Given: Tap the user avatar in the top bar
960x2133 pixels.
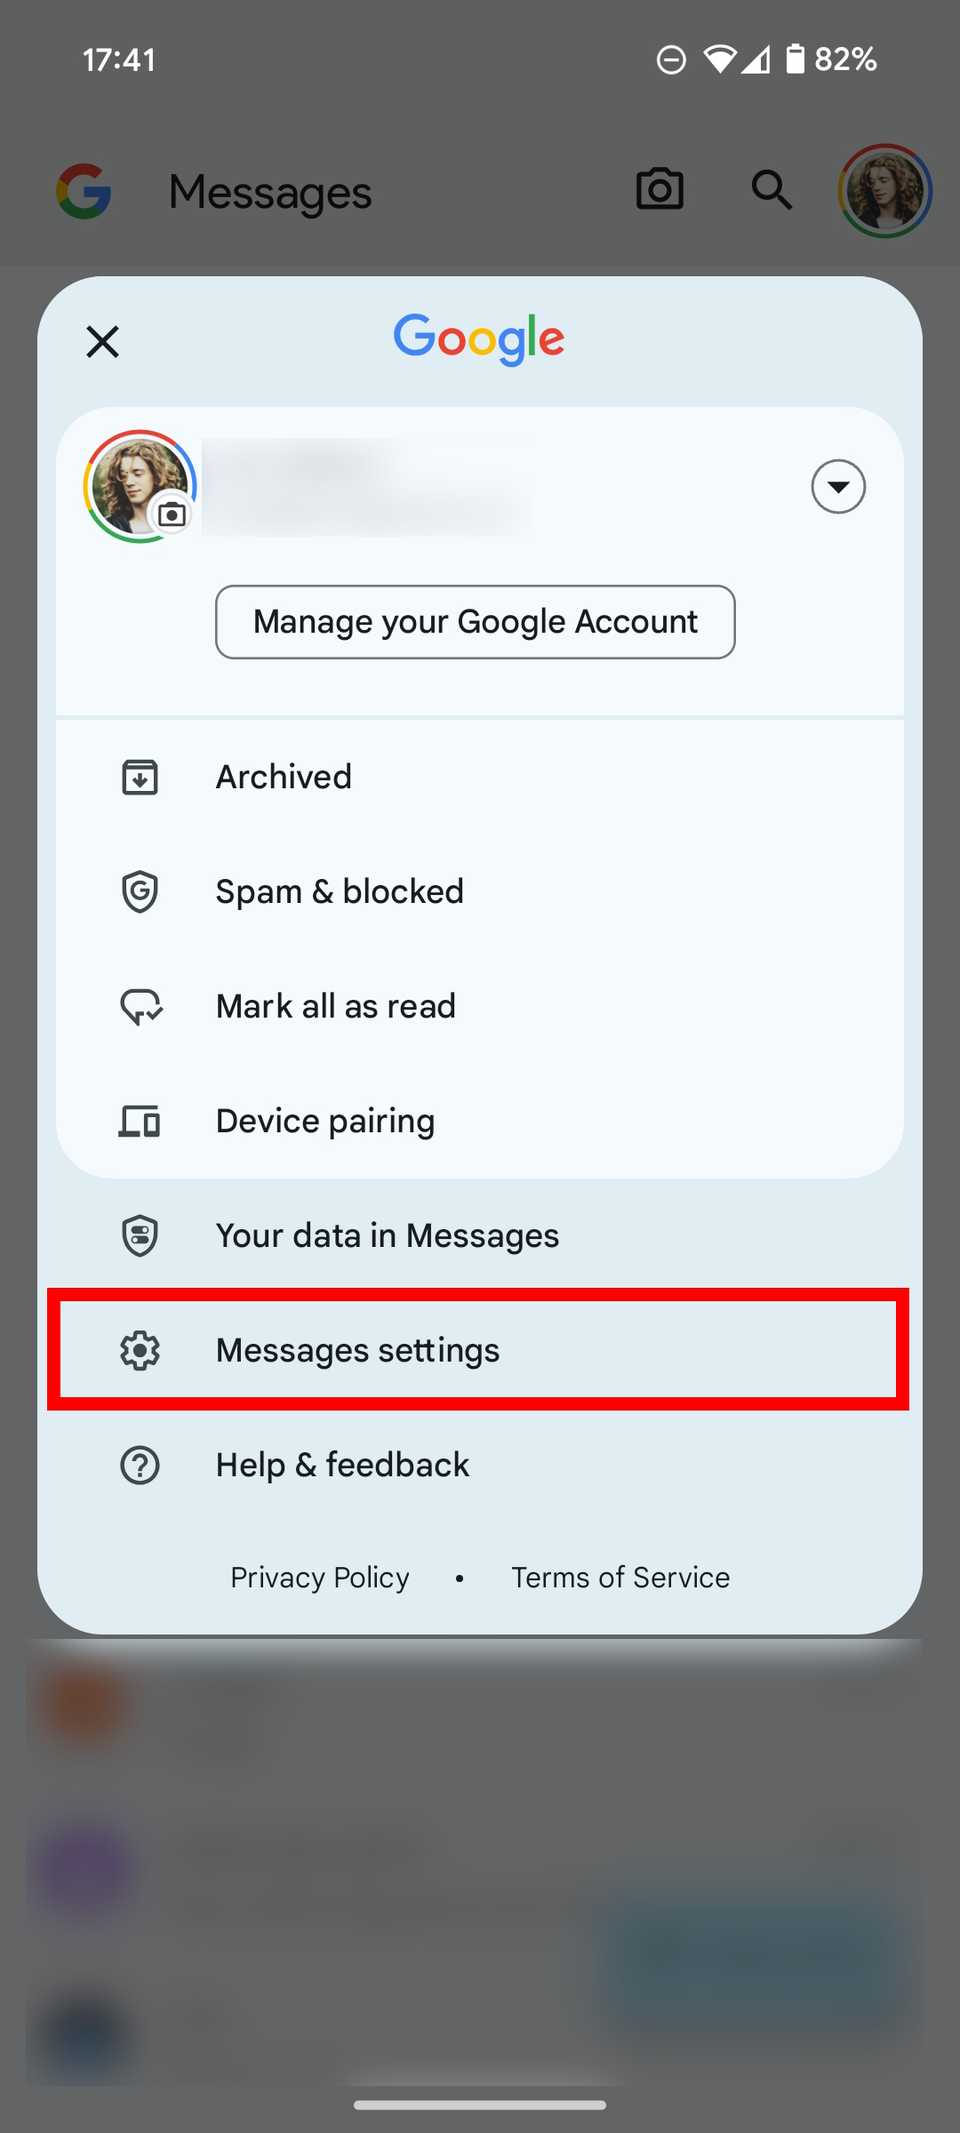Looking at the screenshot, I should click(886, 190).
